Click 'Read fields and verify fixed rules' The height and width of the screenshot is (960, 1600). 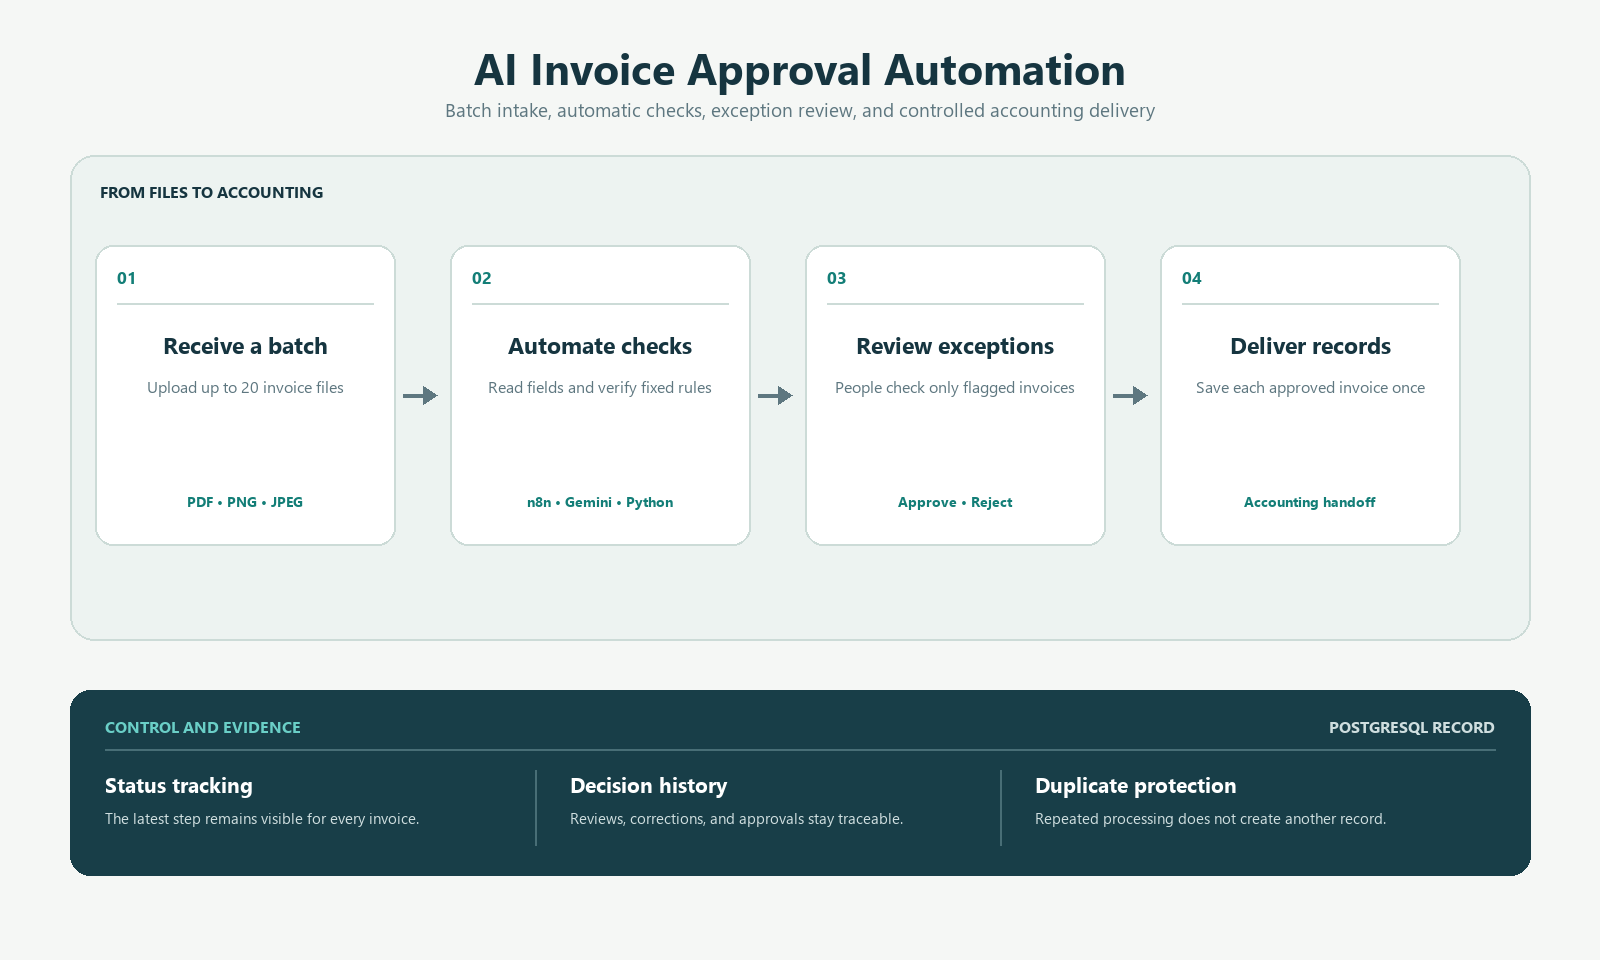point(600,388)
